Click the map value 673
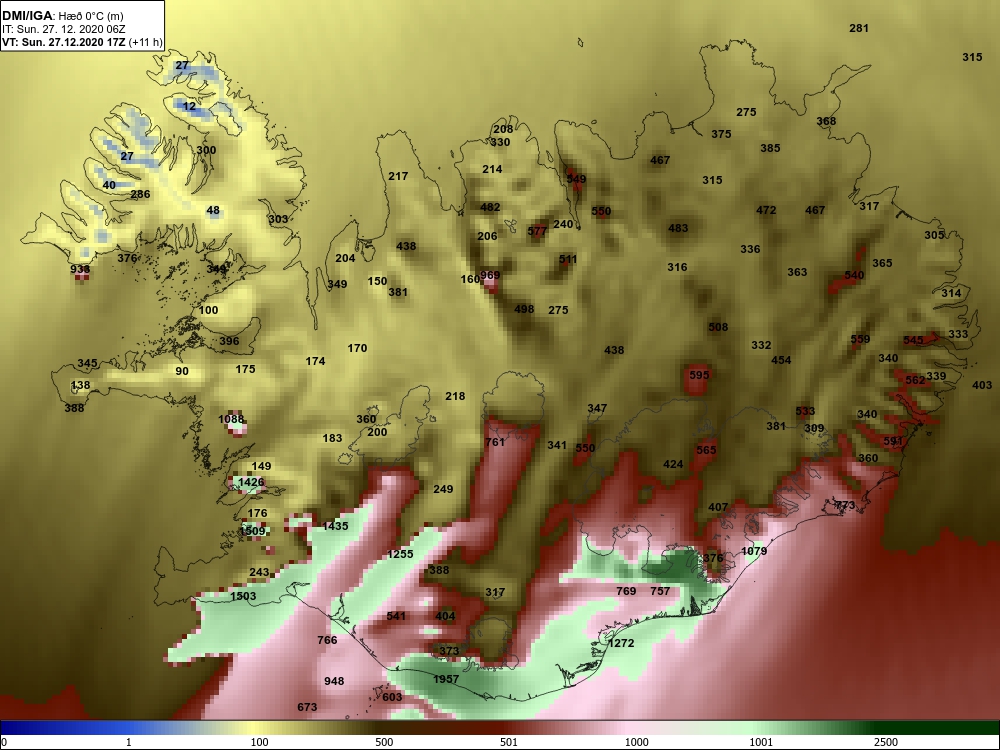Image resolution: width=1000 pixels, height=750 pixels. point(307,707)
